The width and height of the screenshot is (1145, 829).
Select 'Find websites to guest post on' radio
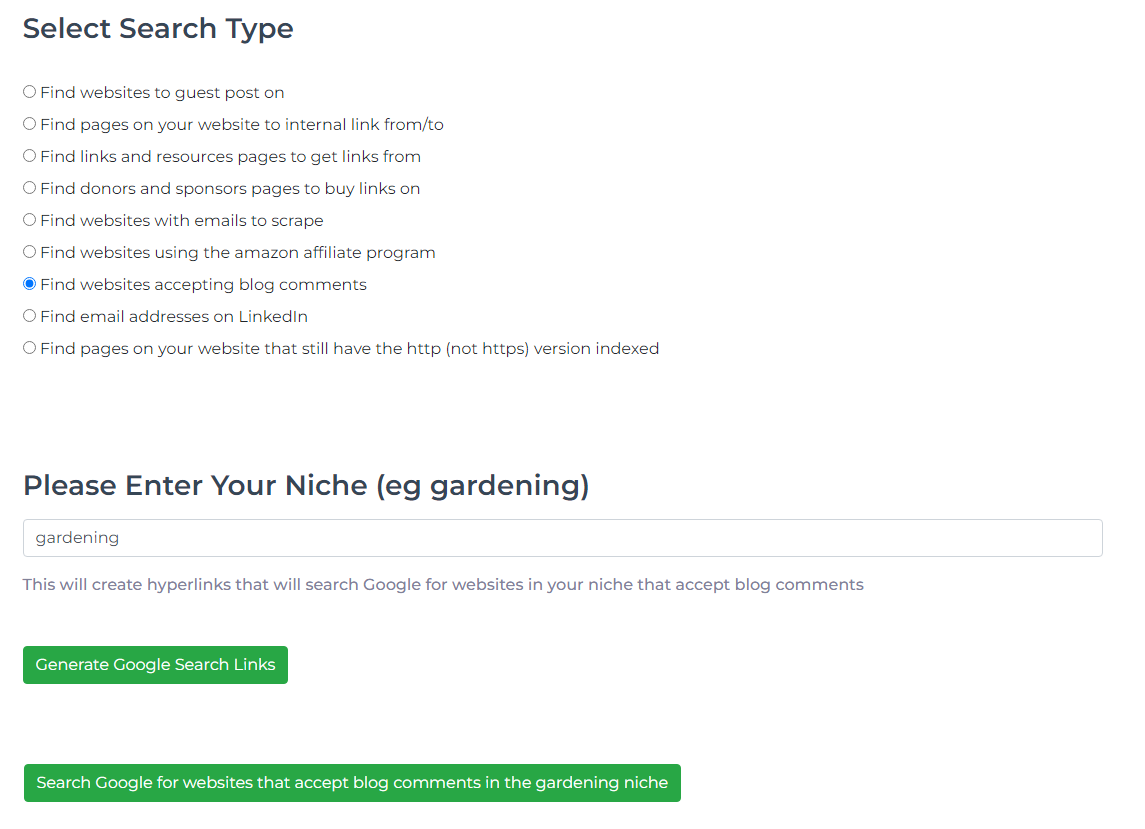tap(29, 92)
